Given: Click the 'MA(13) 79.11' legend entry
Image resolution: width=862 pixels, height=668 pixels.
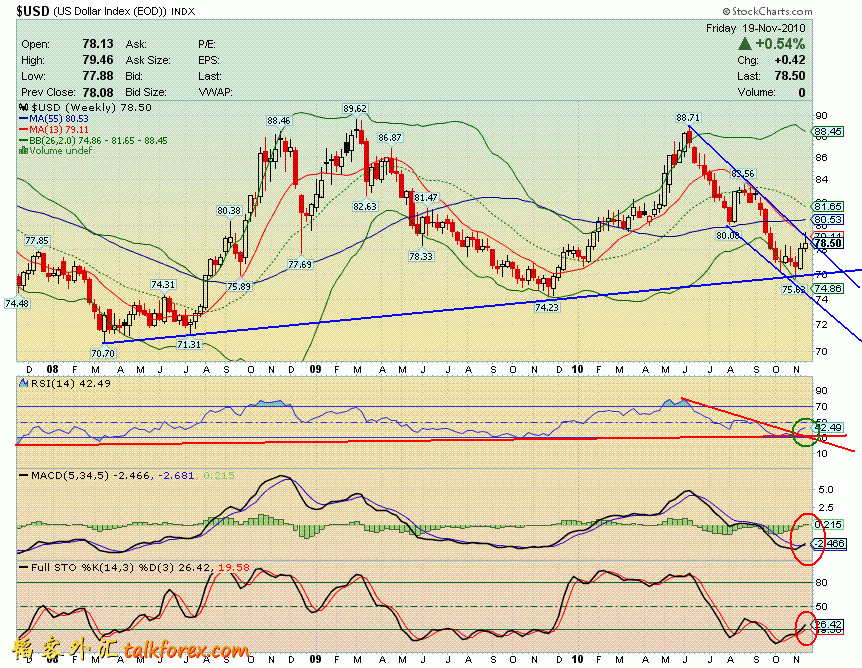Looking at the screenshot, I should click(54, 129).
